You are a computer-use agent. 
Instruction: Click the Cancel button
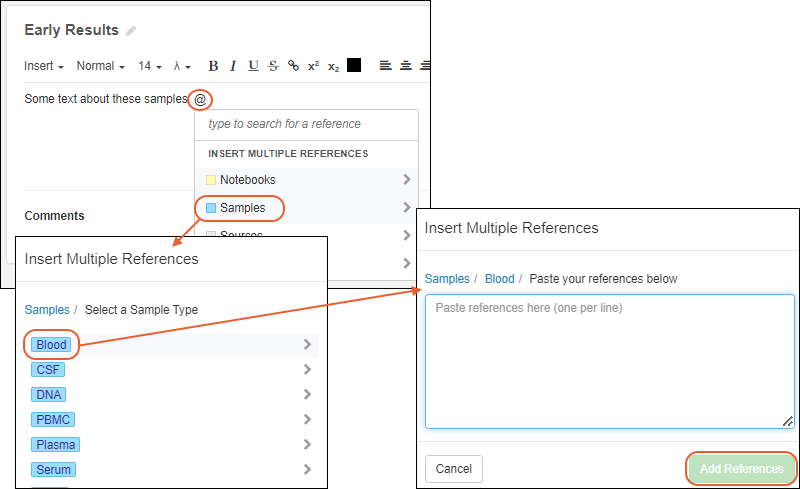[453, 469]
